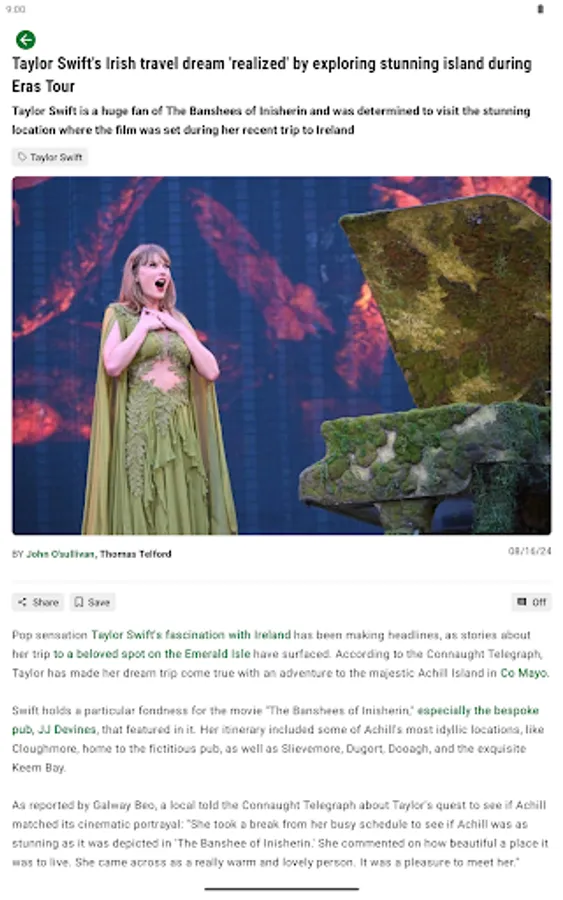
Task: Open the Co Mayo link
Action: click(x=524, y=673)
